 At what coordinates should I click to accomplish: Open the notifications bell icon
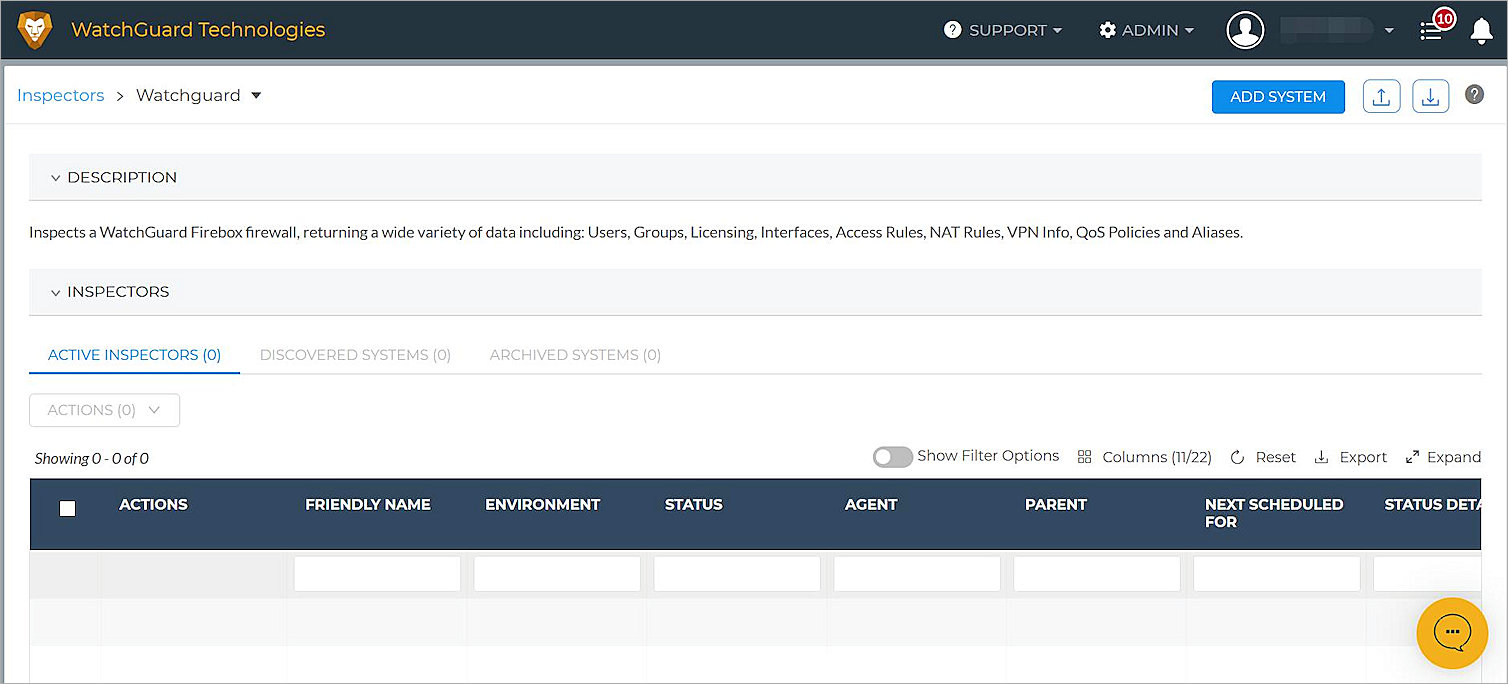pos(1481,31)
